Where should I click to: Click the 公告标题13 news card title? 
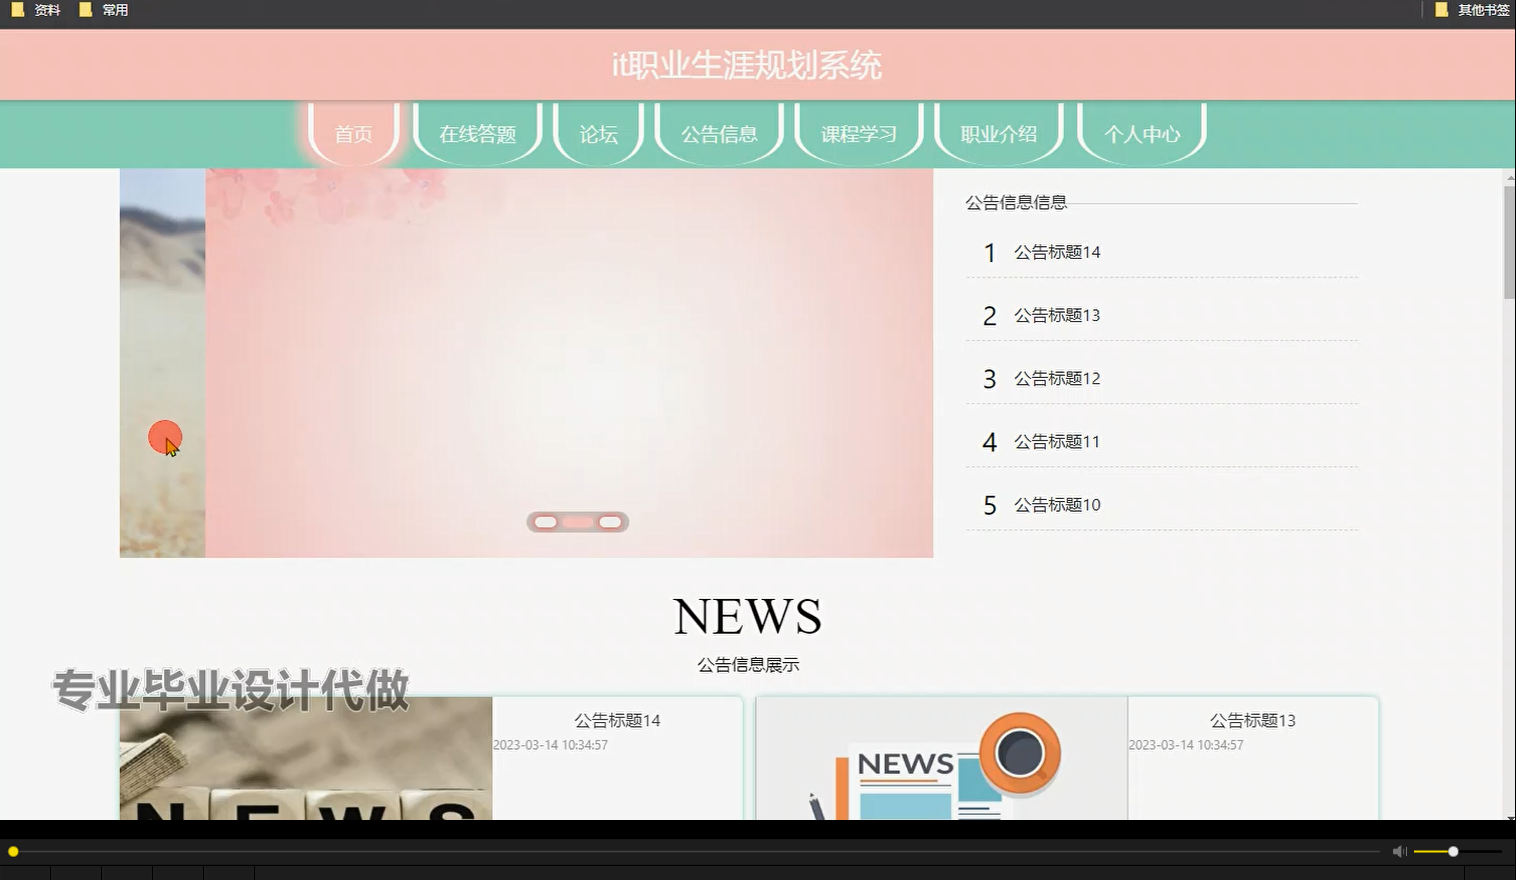tap(1253, 720)
